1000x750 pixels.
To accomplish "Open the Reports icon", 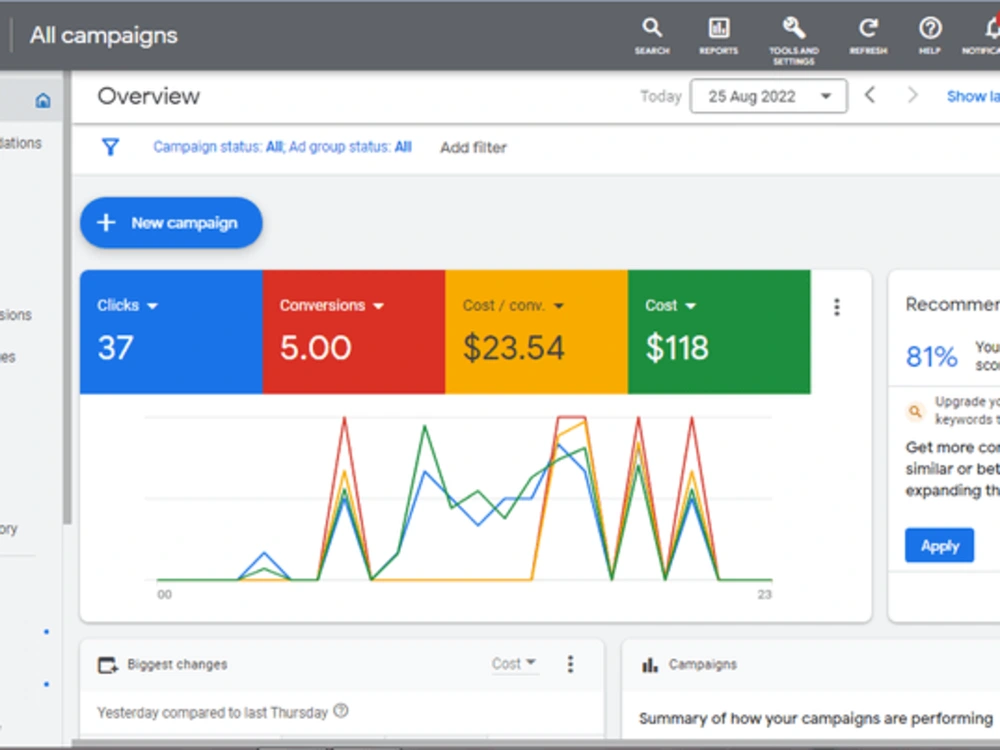I will (719, 36).
